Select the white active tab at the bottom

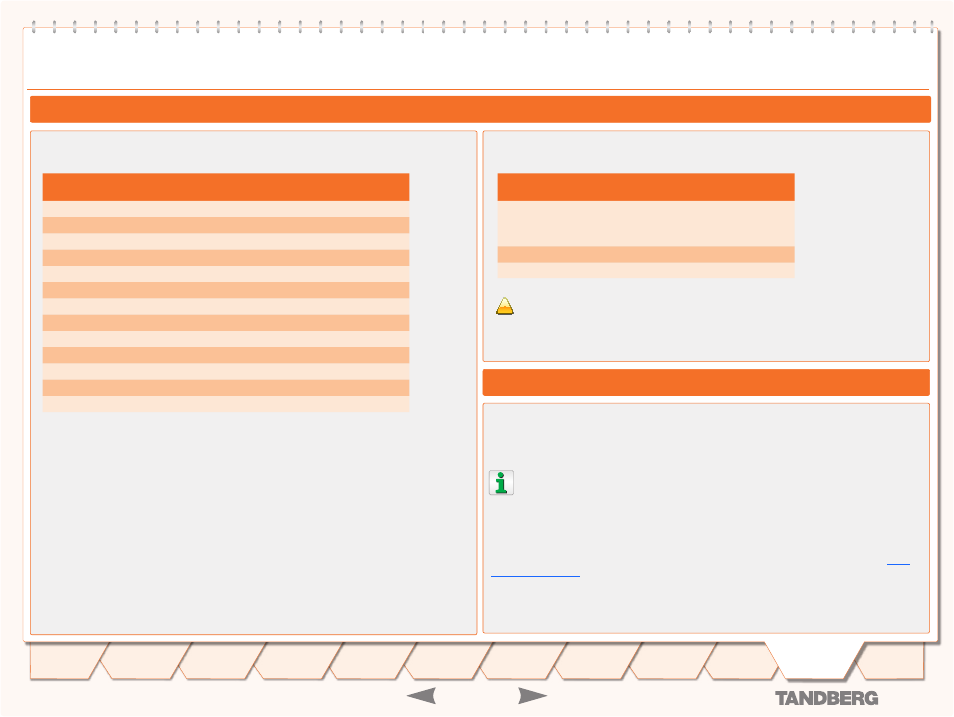click(x=815, y=660)
